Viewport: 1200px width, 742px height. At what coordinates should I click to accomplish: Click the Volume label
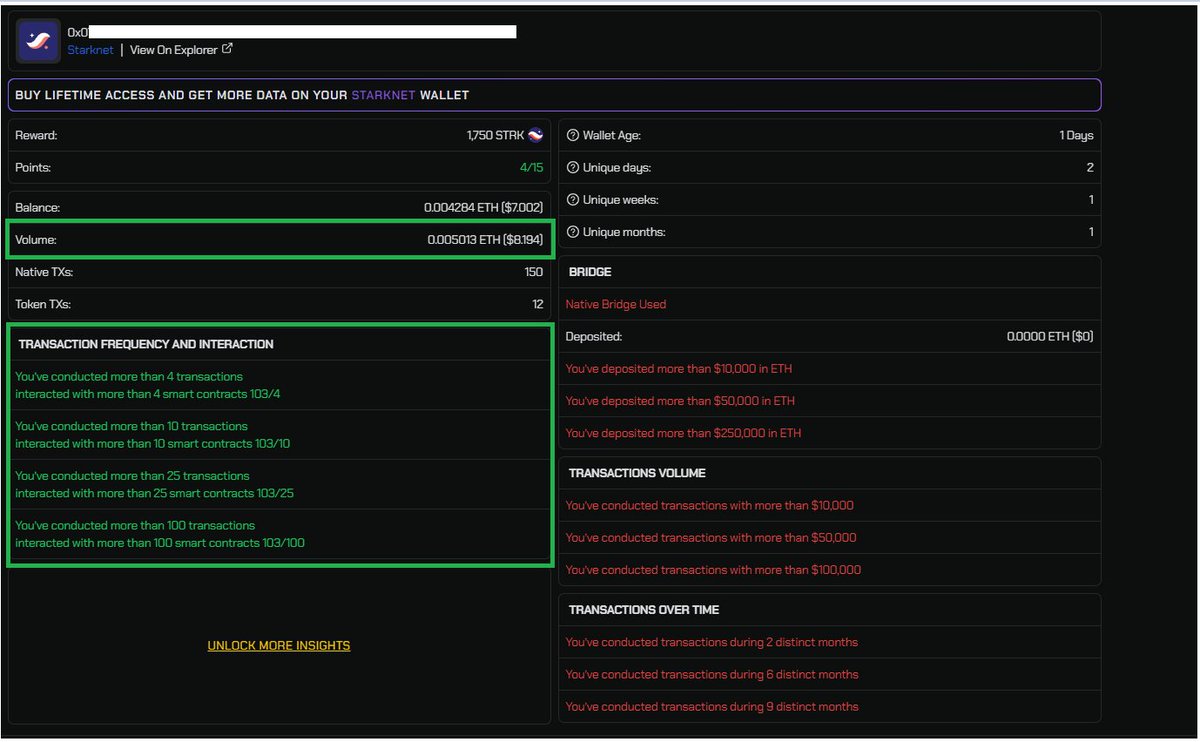click(36, 240)
